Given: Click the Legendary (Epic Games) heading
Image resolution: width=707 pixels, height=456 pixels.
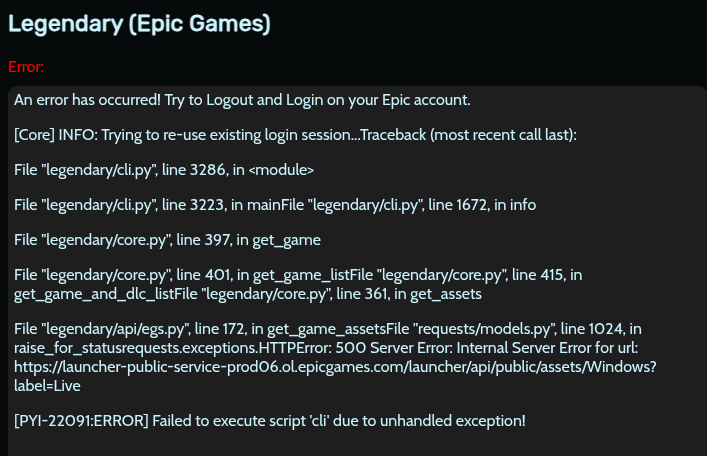Looking at the screenshot, I should click(139, 22).
